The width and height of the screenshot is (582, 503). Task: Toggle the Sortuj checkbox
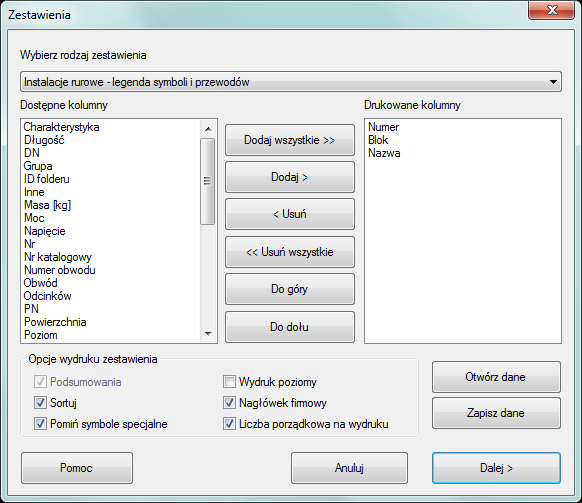[x=40, y=402]
